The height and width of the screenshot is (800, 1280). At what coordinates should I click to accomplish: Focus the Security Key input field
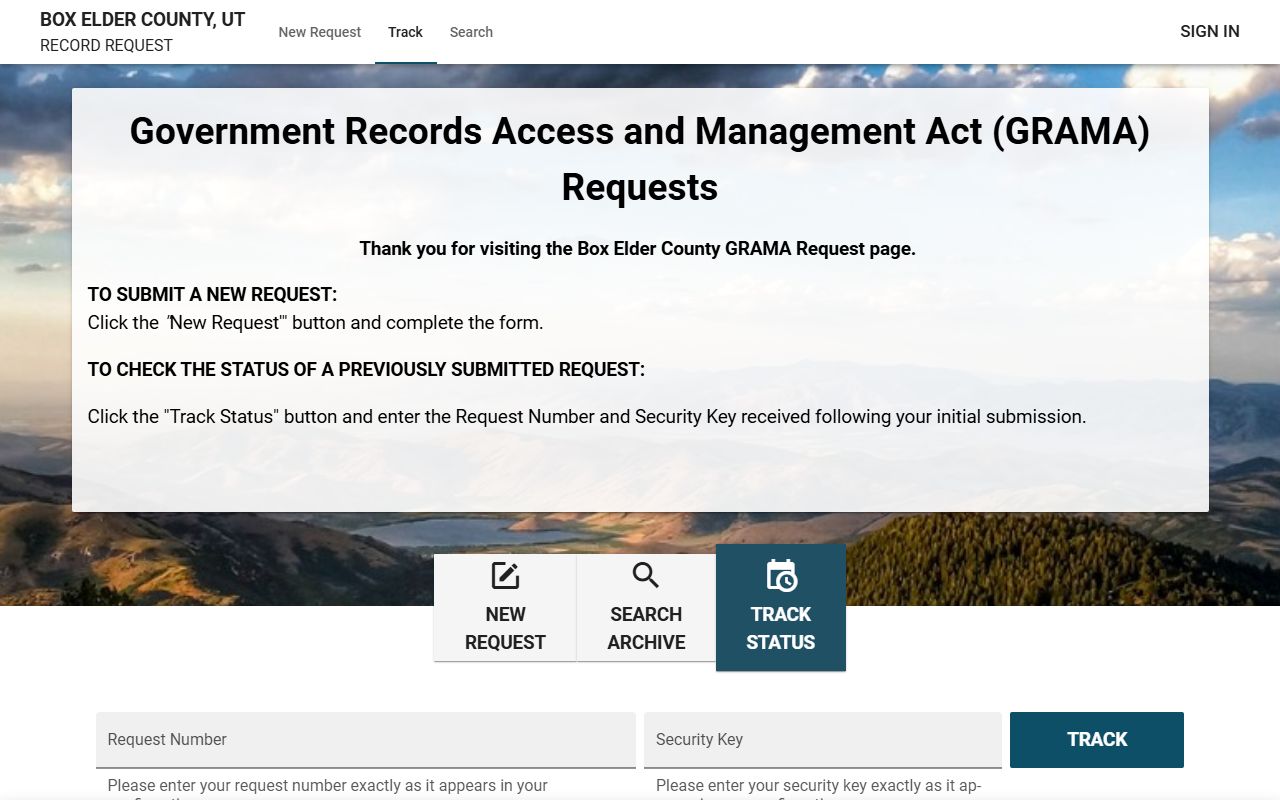823,740
